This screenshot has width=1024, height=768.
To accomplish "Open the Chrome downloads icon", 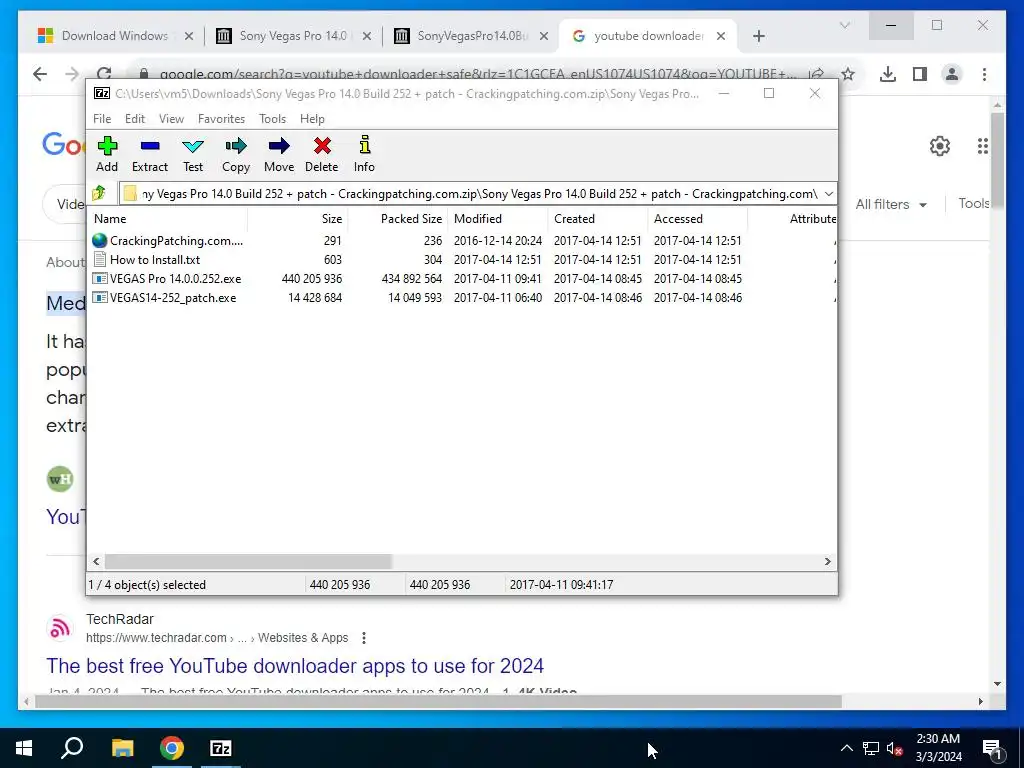I will tap(888, 74).
